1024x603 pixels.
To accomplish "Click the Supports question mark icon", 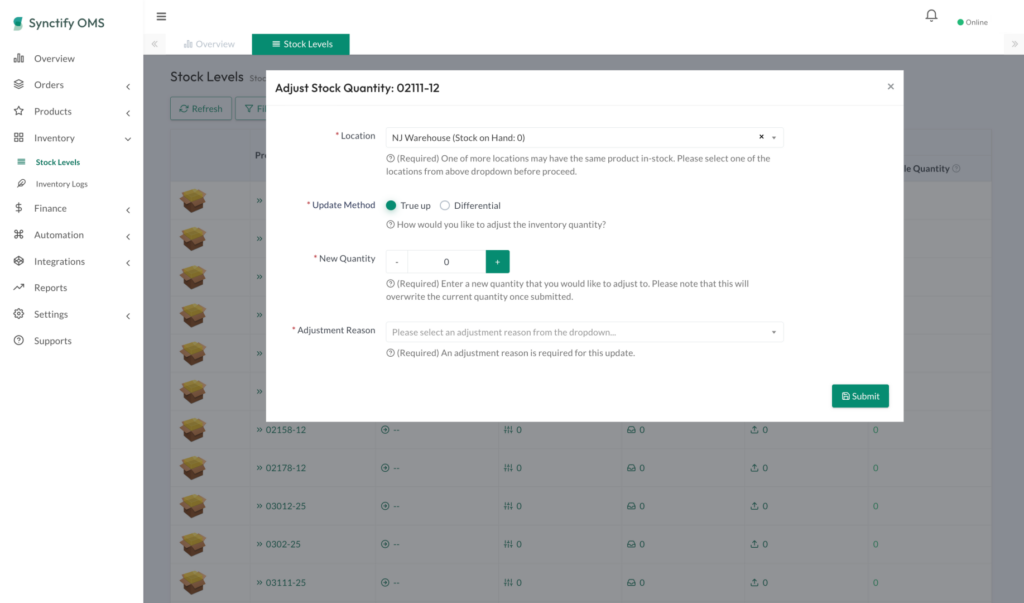I will coord(19,340).
